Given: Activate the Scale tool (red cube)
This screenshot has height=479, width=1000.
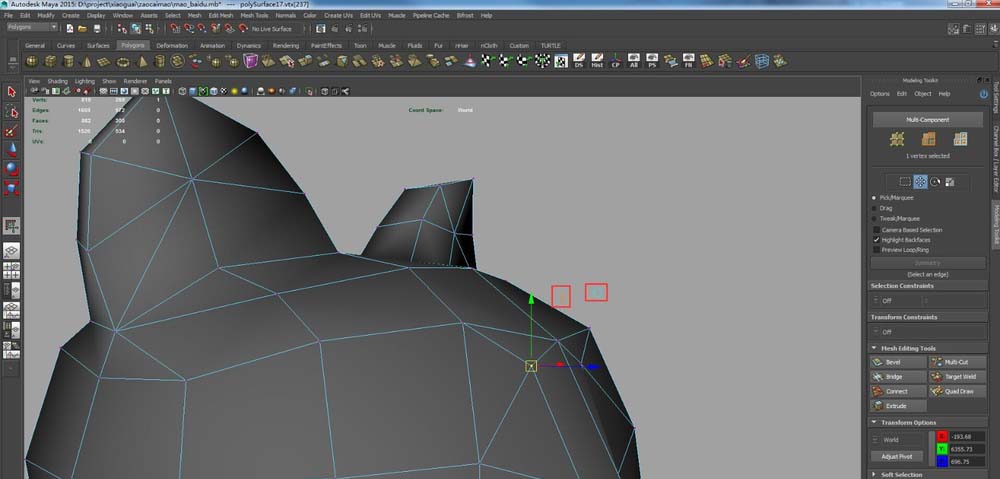Looking at the screenshot, I should pos(11,188).
